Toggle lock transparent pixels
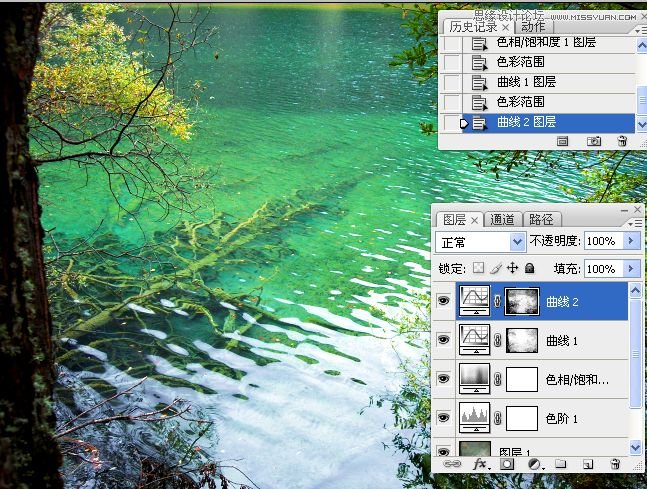Screen dimensions: 647x489 coord(478,268)
